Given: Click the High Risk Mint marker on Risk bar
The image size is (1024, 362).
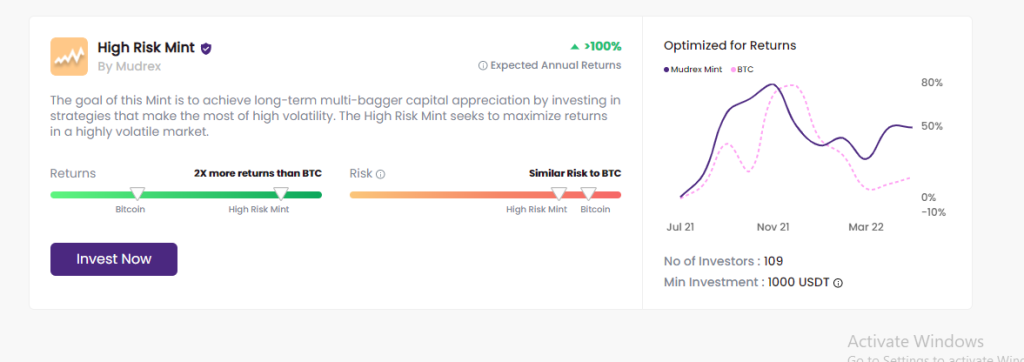Looking at the screenshot, I should pos(558,193).
